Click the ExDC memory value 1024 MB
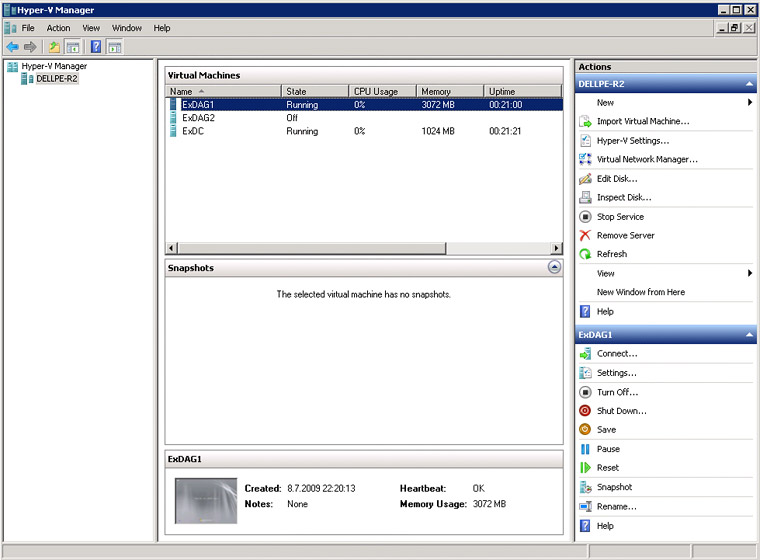760x560 pixels. click(x=438, y=131)
